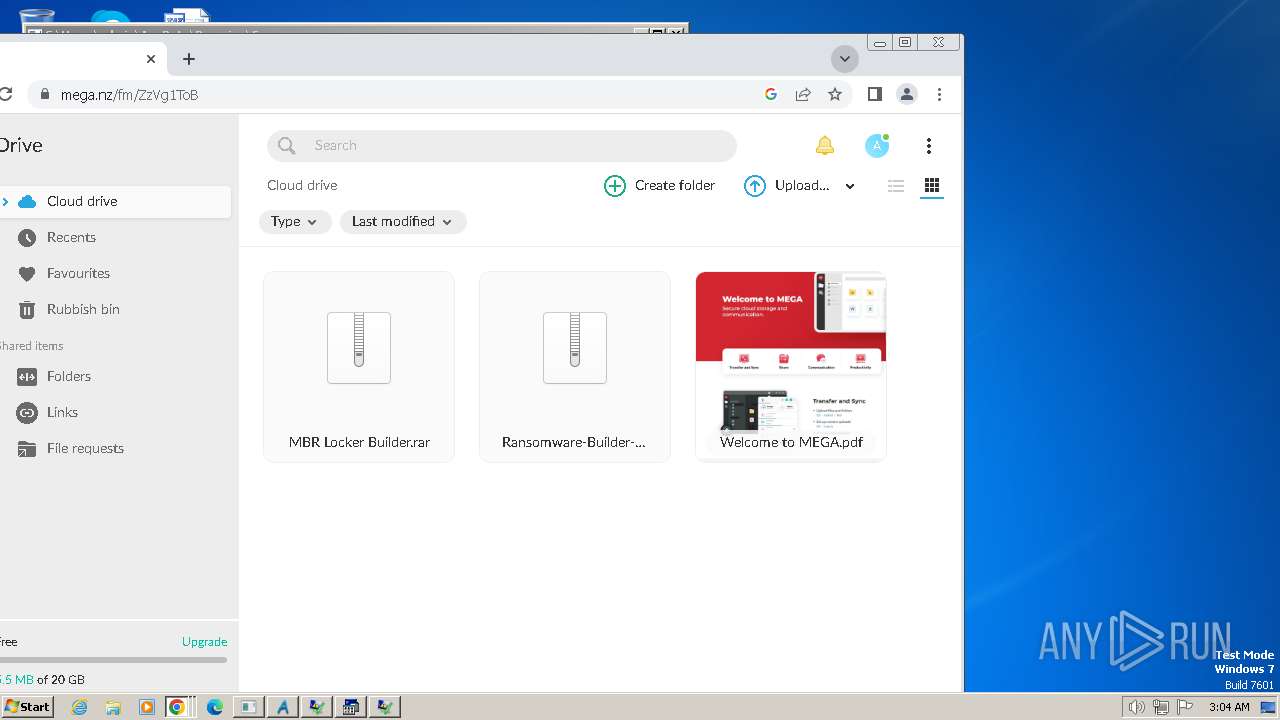Click Chrome taskbar button

[178, 707]
